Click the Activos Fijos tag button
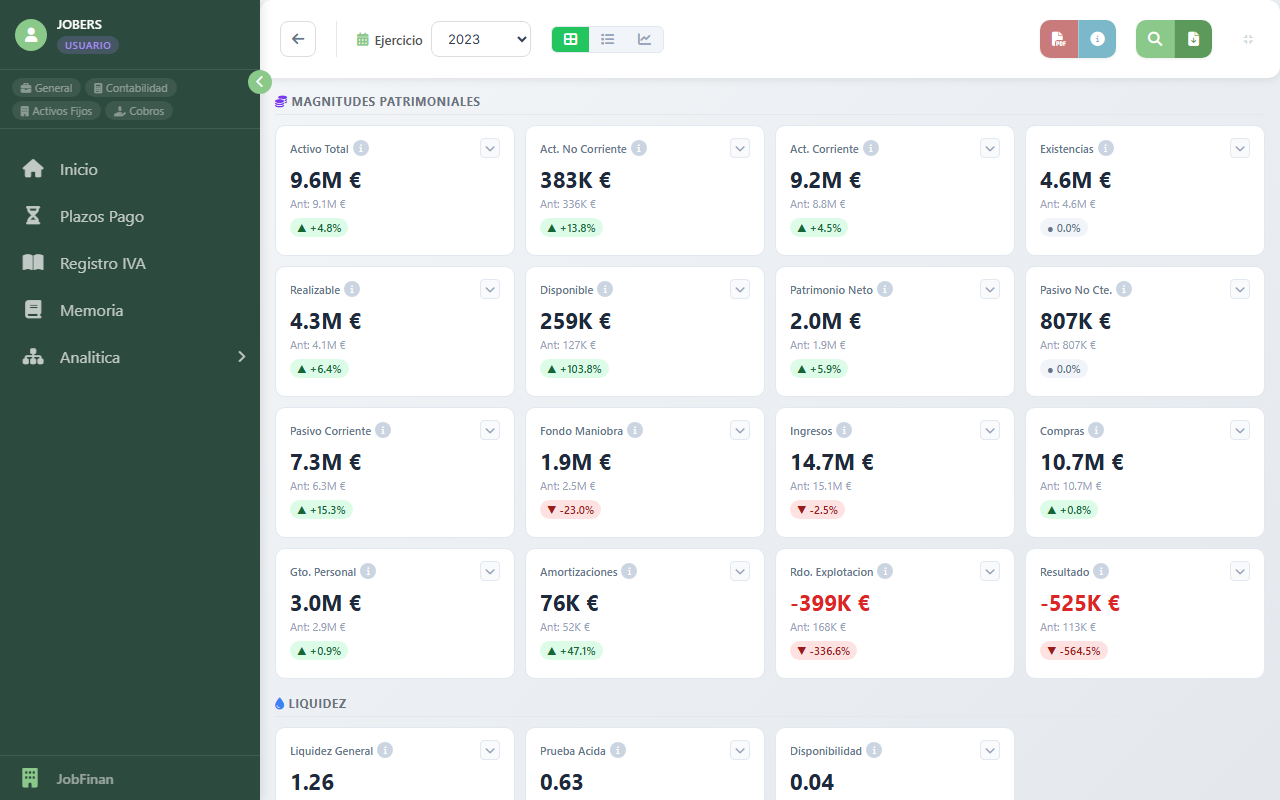 [56, 111]
